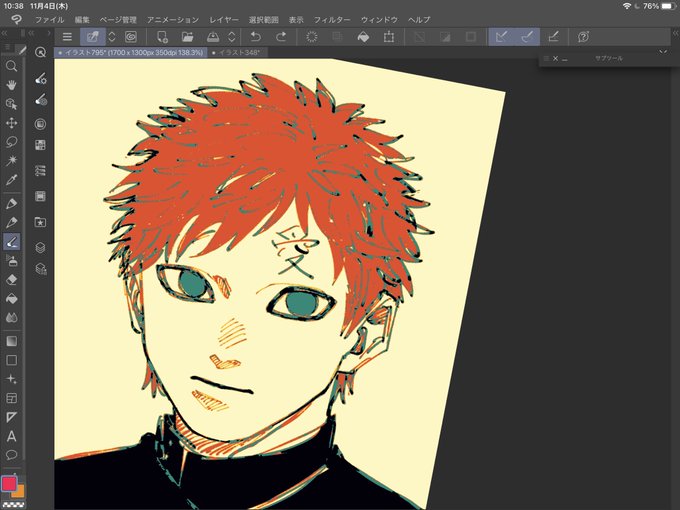
Task: Select the Hand move-view tool
Action: [x=11, y=85]
